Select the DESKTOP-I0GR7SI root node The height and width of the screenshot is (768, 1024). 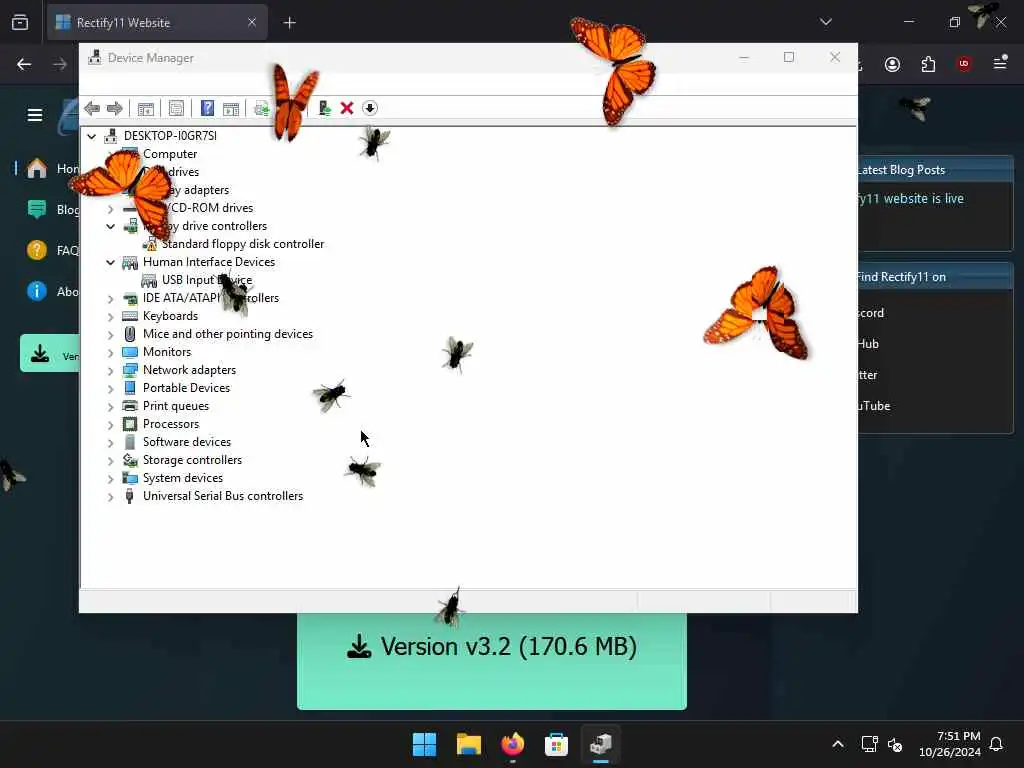170,136
